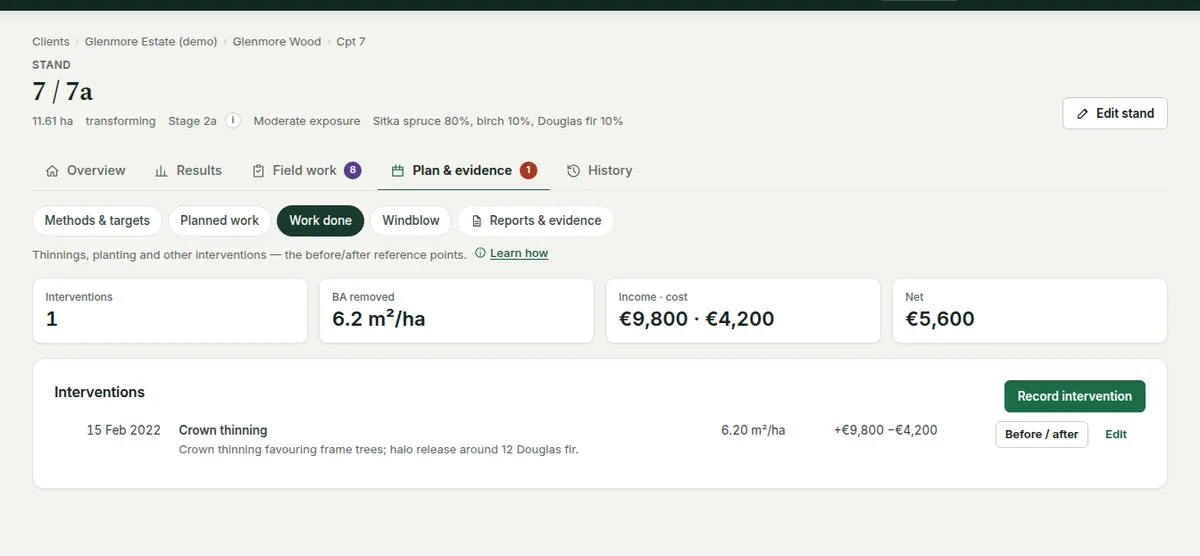This screenshot has width=1200, height=556.
Task: Select the Methods & targets pill
Action: tap(97, 221)
